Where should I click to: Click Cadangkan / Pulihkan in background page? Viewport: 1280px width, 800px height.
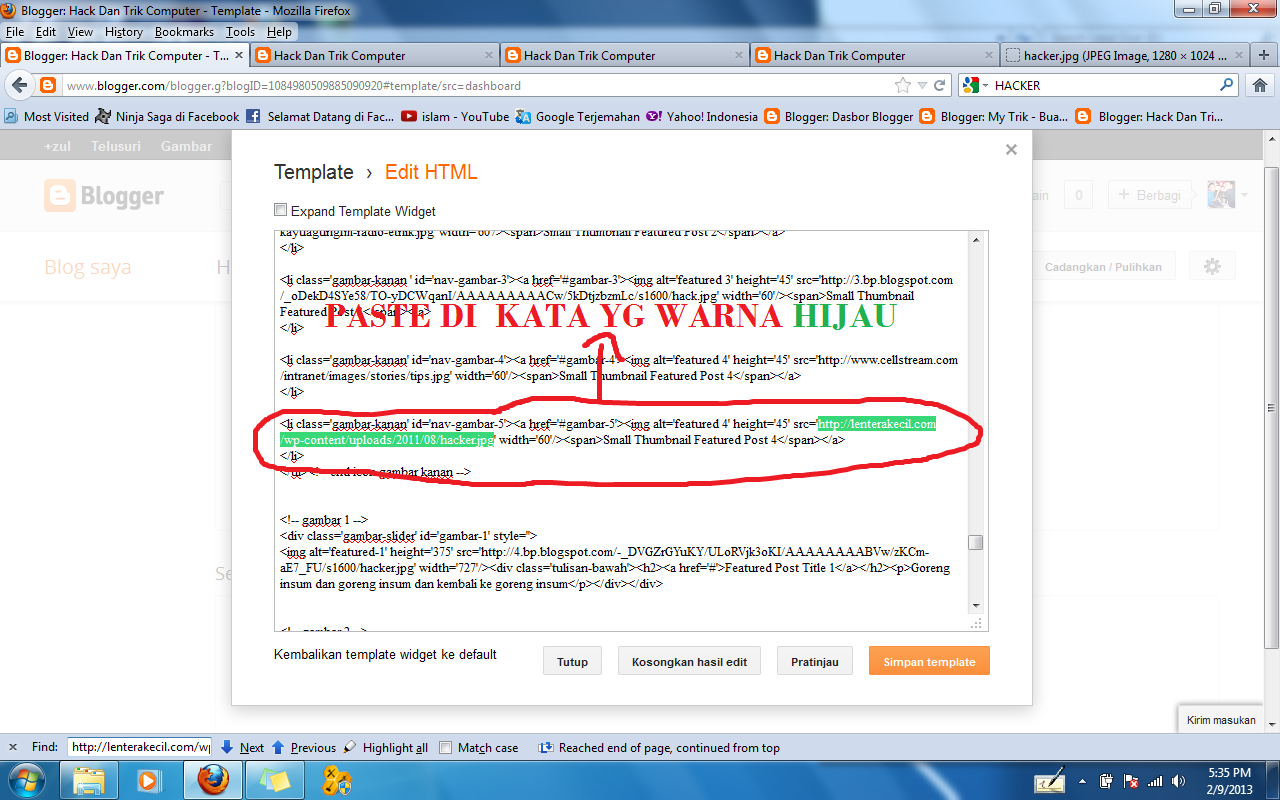(1103, 267)
